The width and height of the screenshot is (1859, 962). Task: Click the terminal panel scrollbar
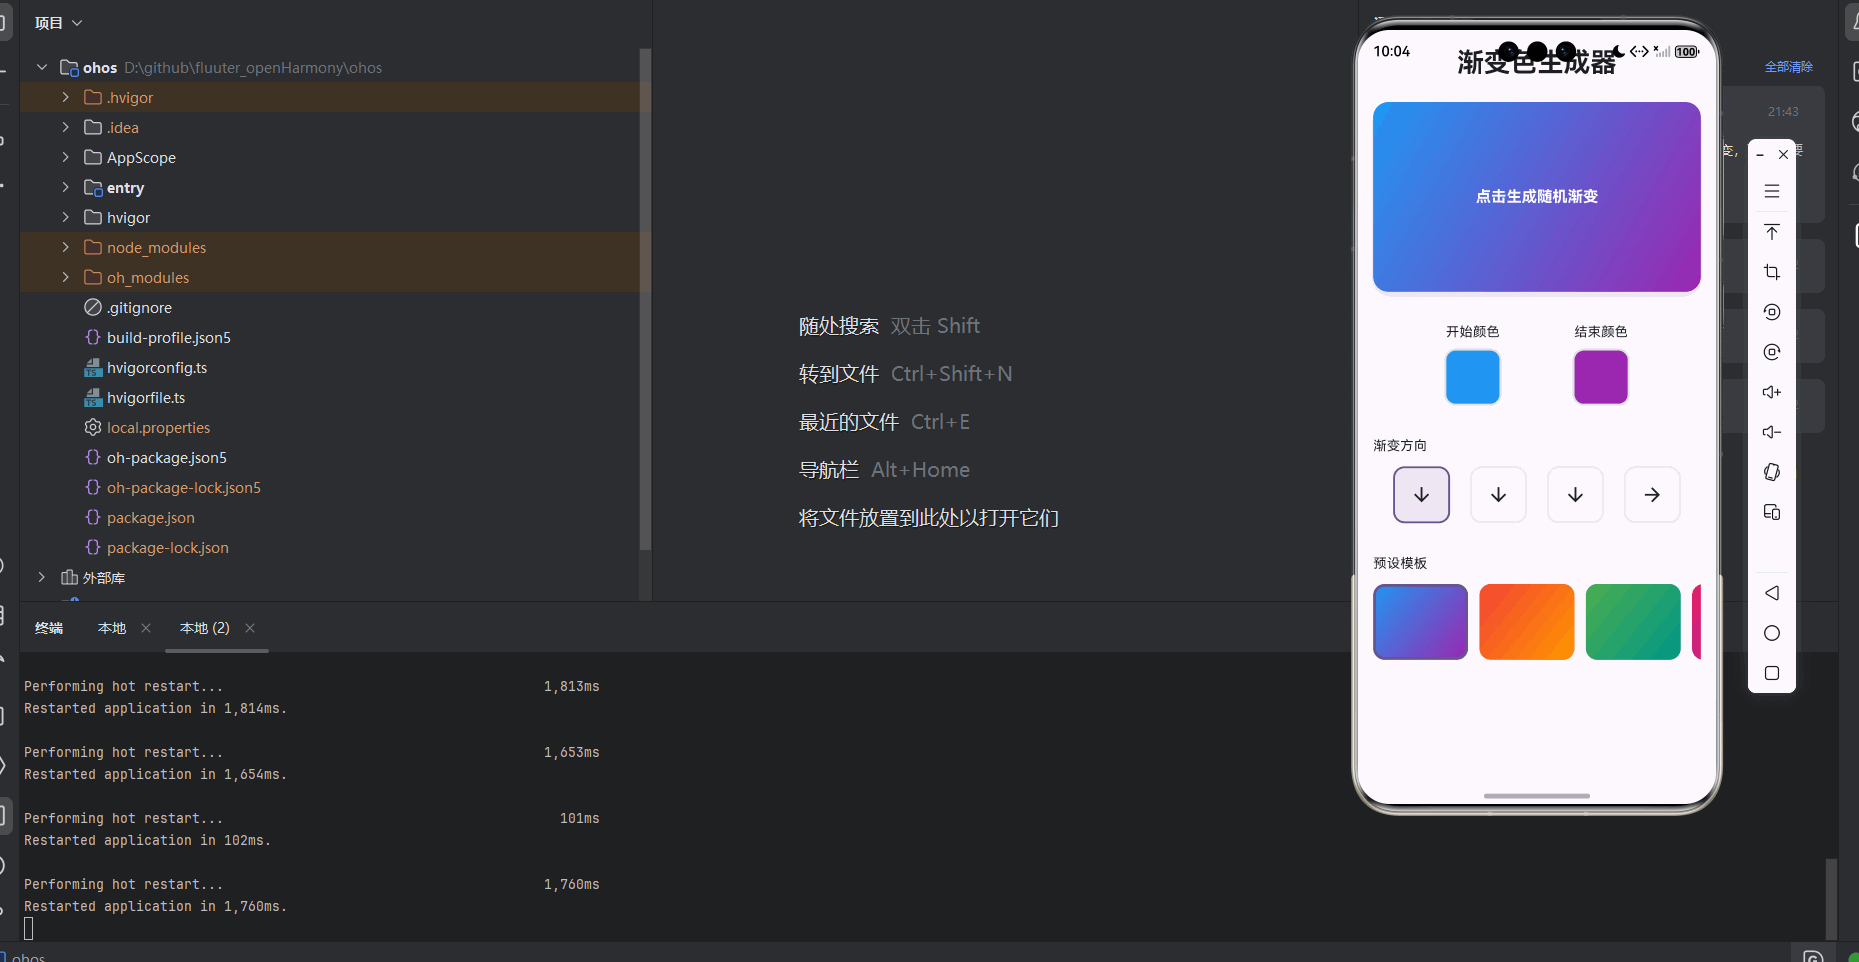[1831, 897]
